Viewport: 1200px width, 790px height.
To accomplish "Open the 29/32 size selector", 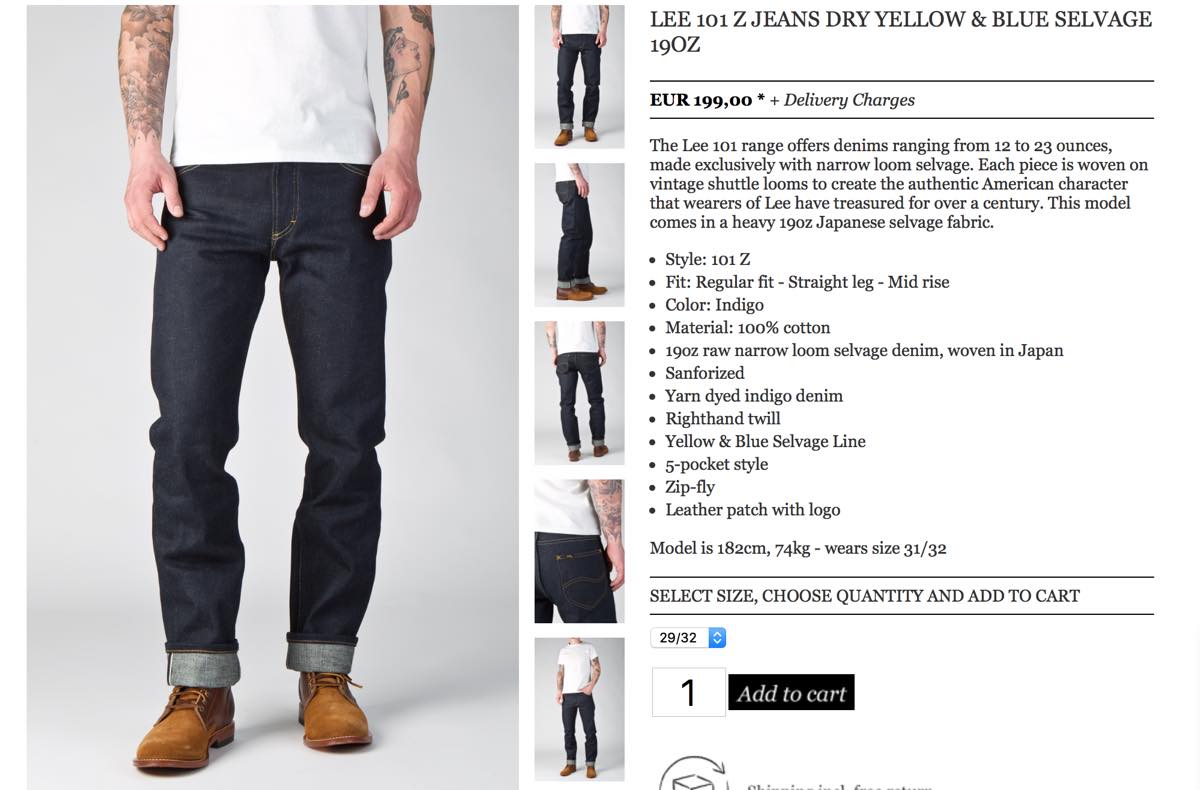I will (688, 637).
